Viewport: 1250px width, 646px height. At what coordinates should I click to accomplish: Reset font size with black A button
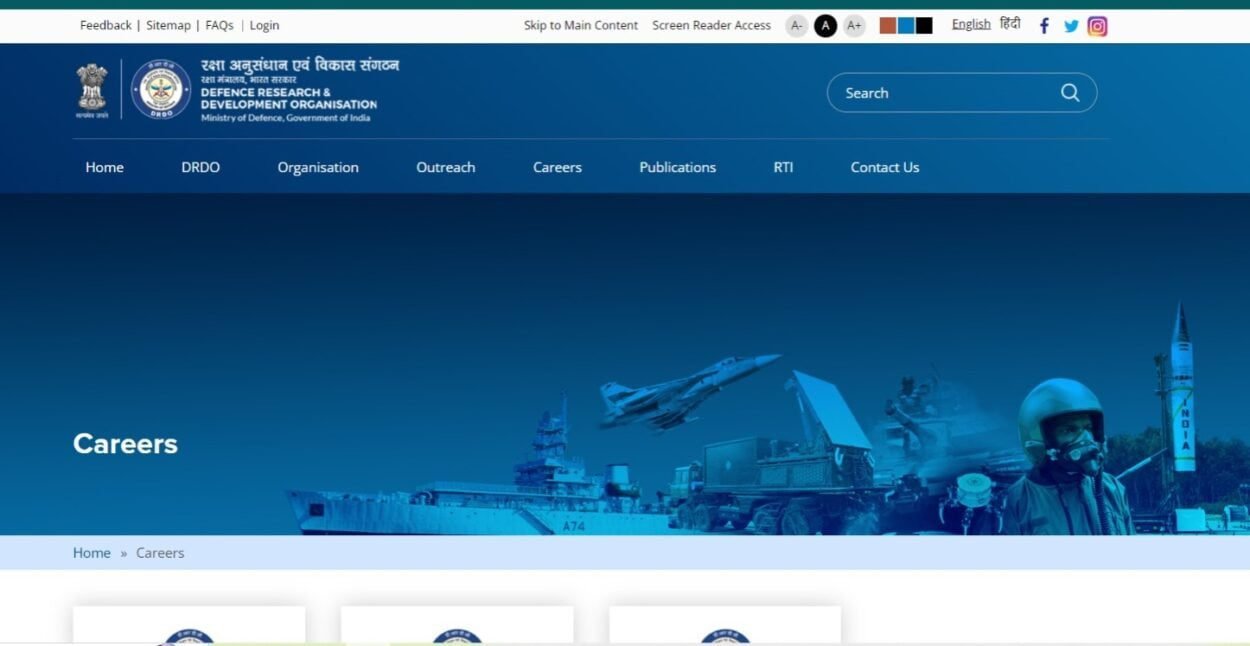pyautogui.click(x=825, y=26)
